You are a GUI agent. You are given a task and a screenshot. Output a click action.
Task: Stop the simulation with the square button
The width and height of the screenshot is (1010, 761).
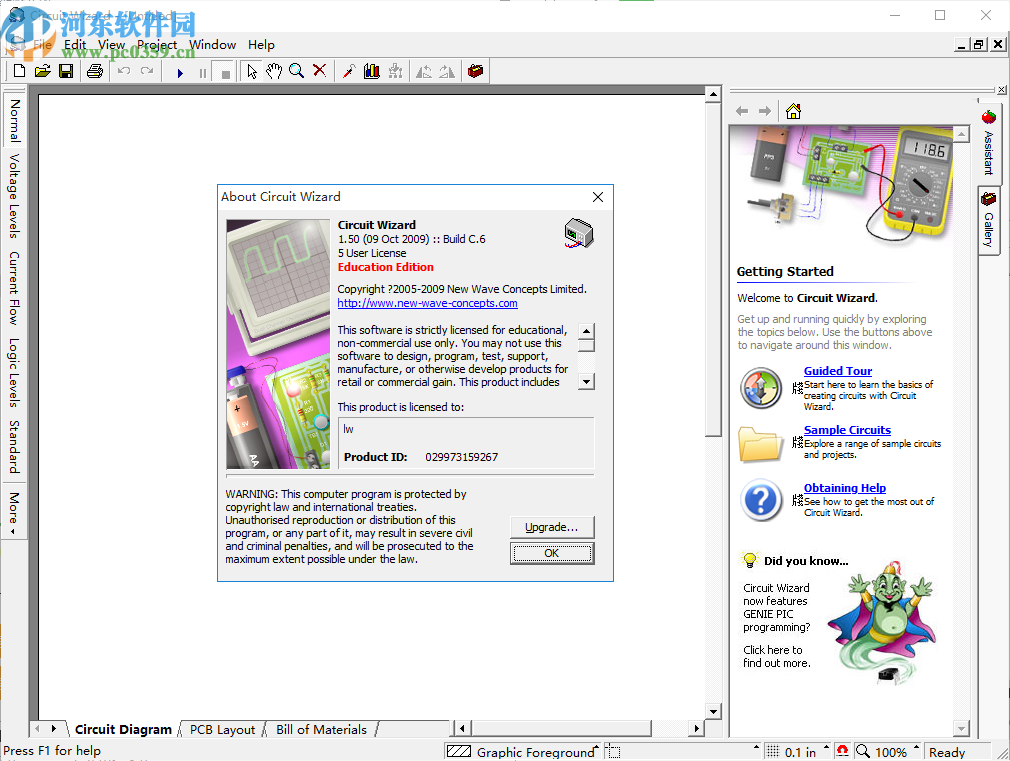[x=225, y=73]
